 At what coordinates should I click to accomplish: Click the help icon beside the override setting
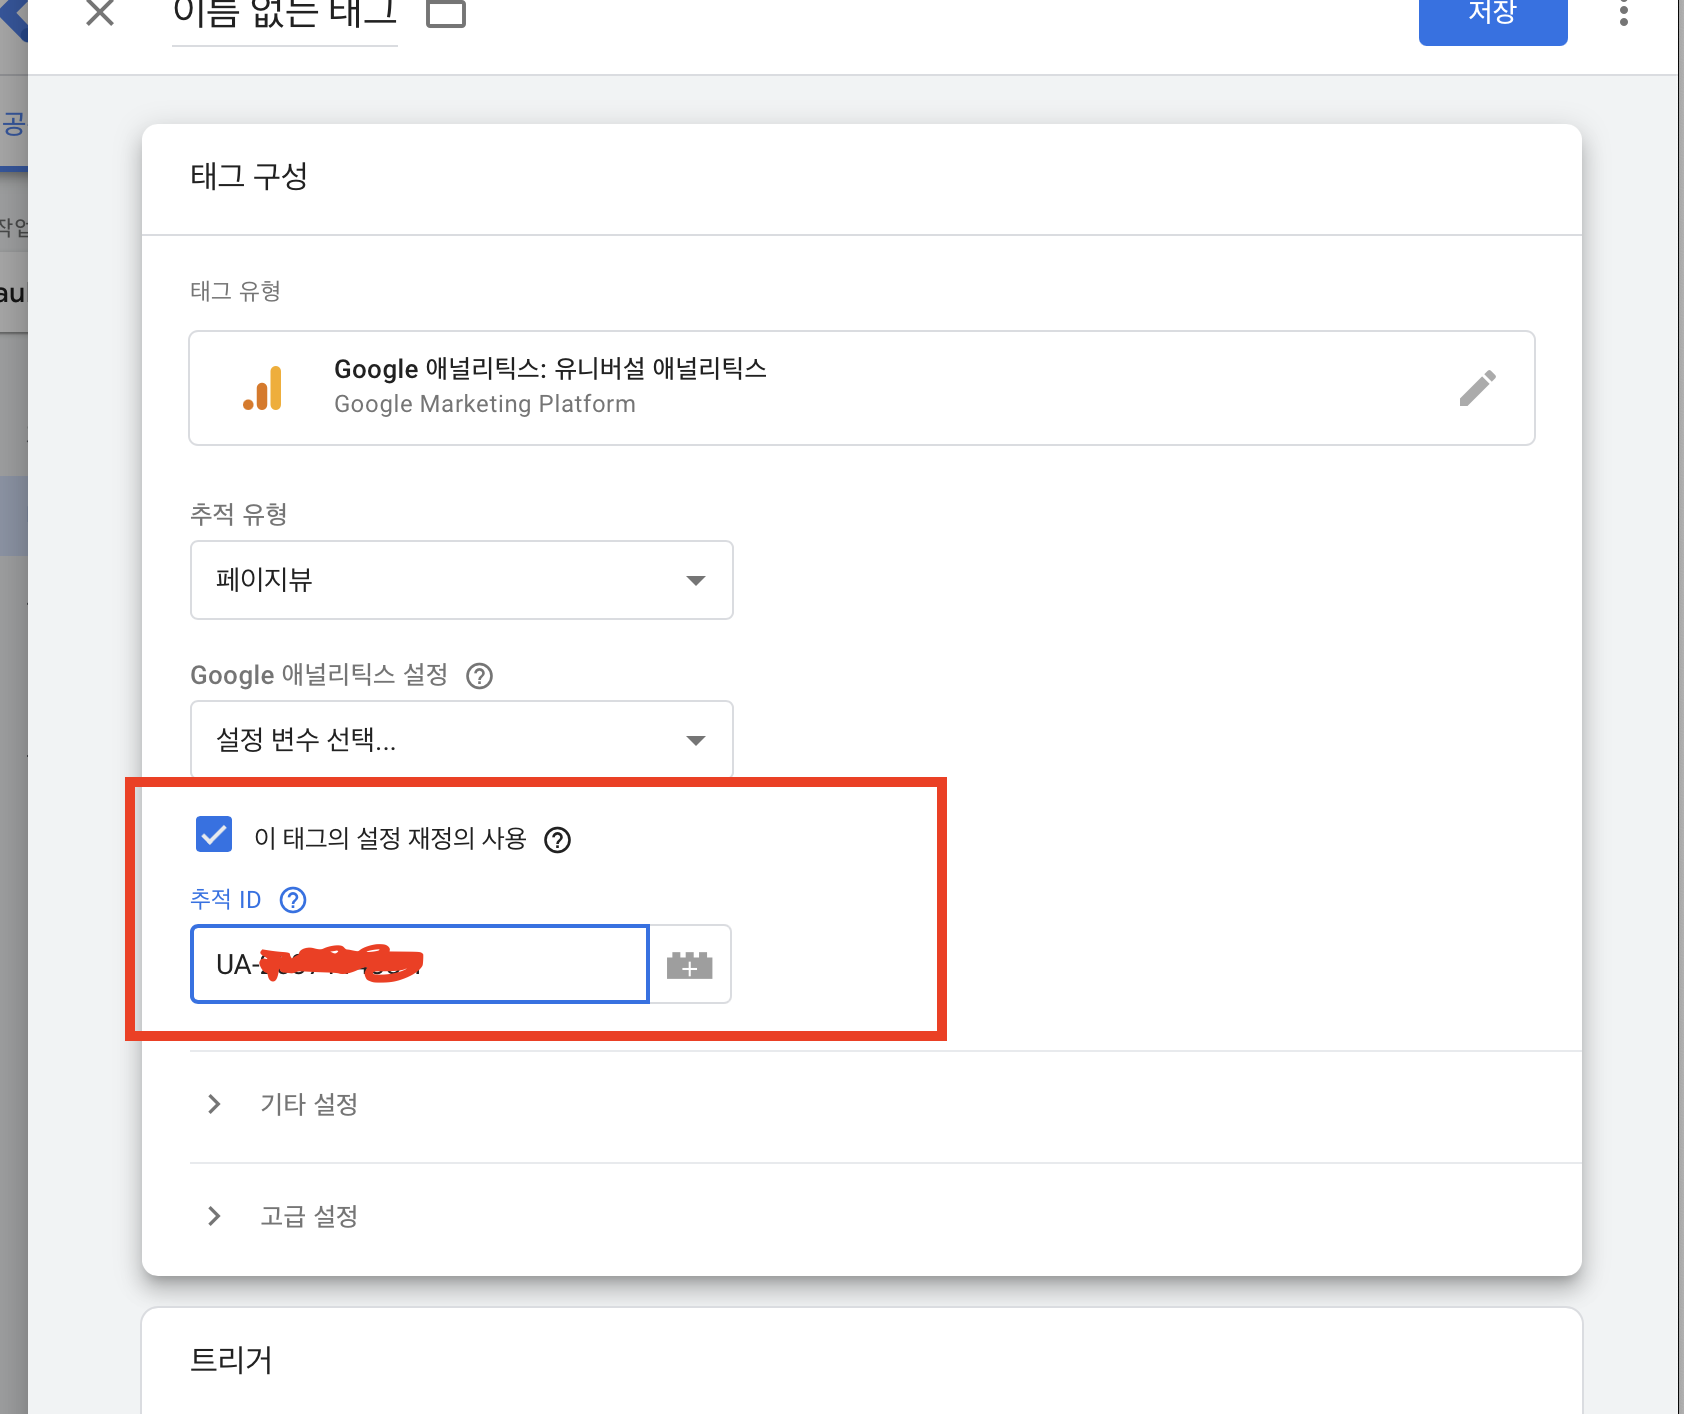click(559, 840)
